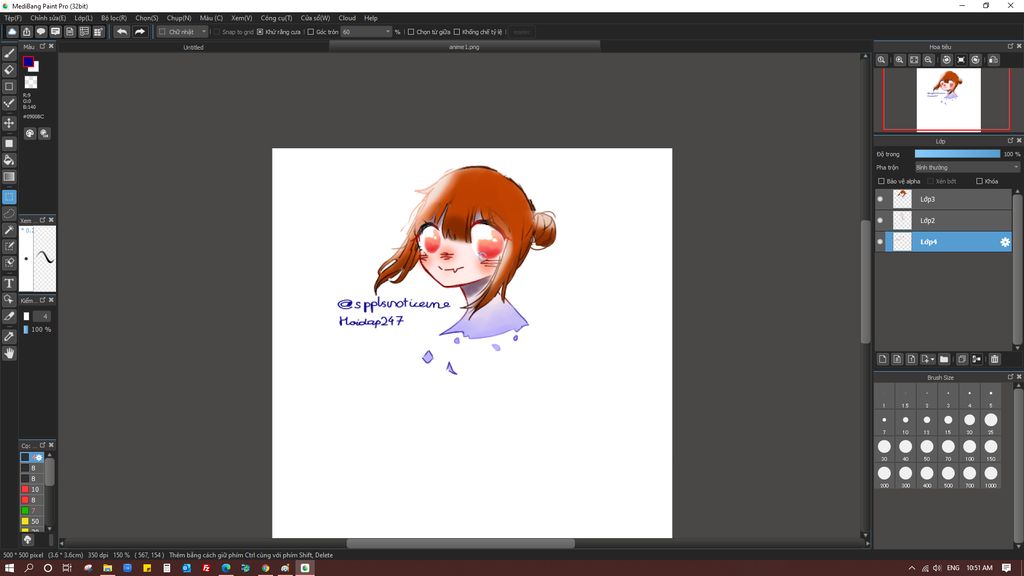Screen dimensions: 1024x576
Task: Open the taskbar notification center icon
Action: pos(1007,568)
